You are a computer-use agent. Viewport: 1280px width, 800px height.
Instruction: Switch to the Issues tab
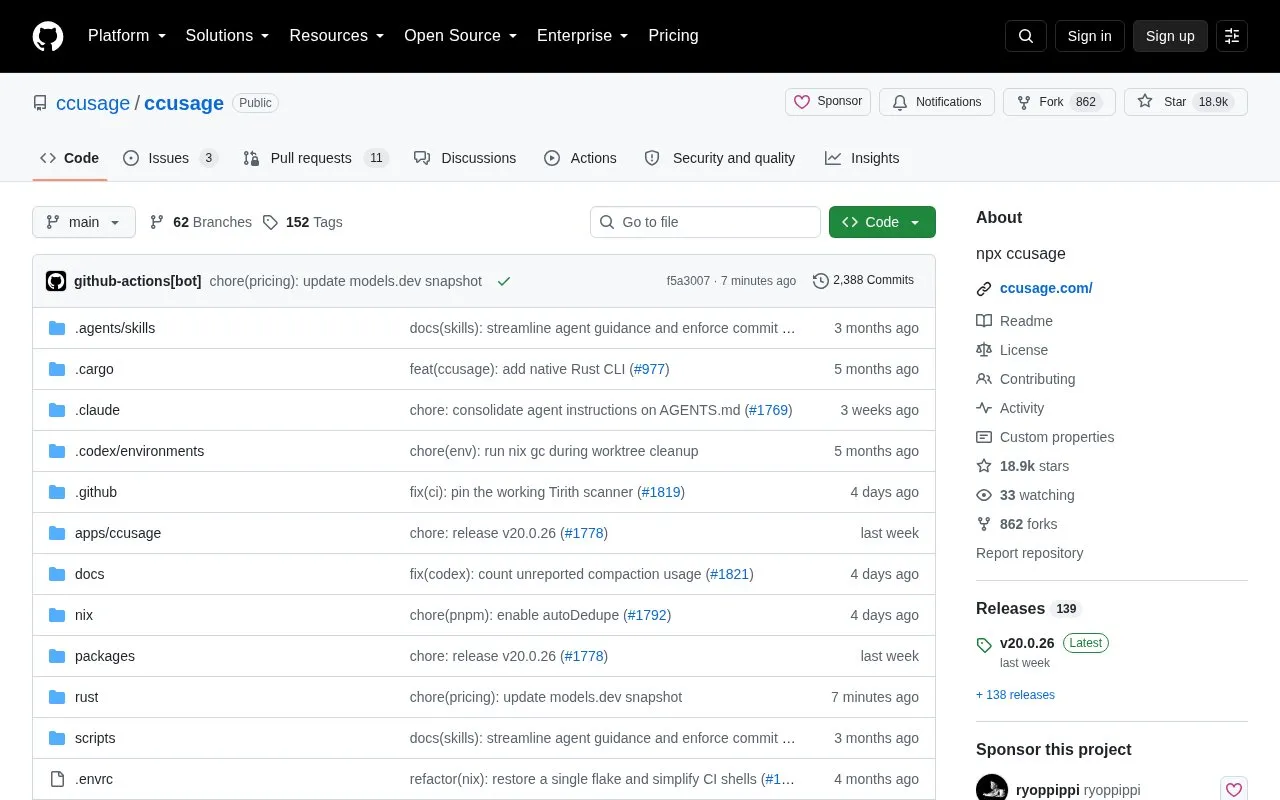click(x=170, y=158)
